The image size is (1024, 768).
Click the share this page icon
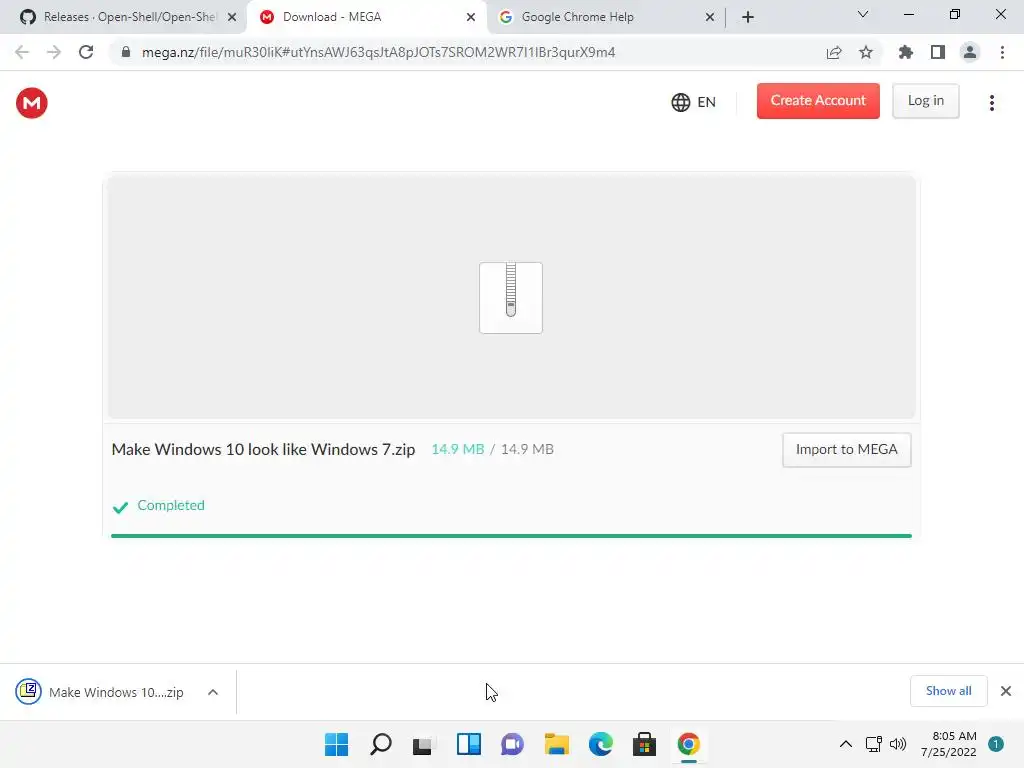click(x=834, y=52)
